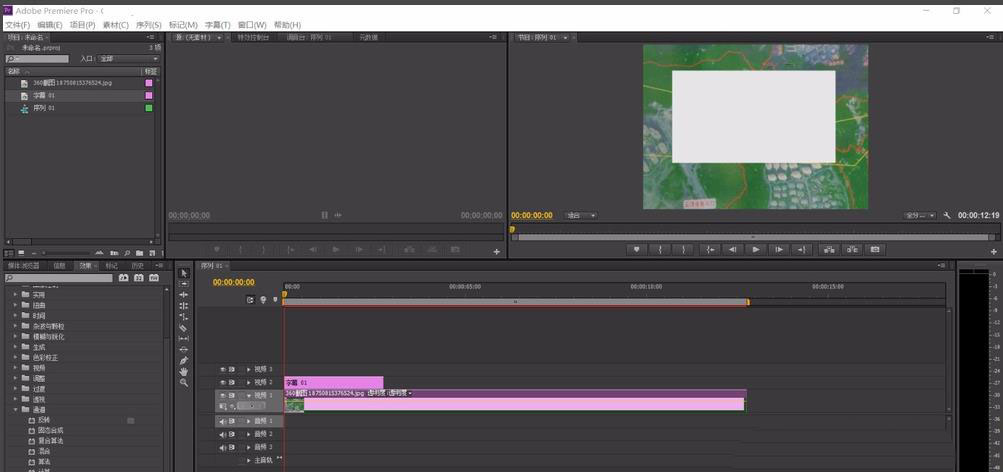The height and width of the screenshot is (472, 1003).
Task: Open program monitor wrench settings
Action: (947, 216)
